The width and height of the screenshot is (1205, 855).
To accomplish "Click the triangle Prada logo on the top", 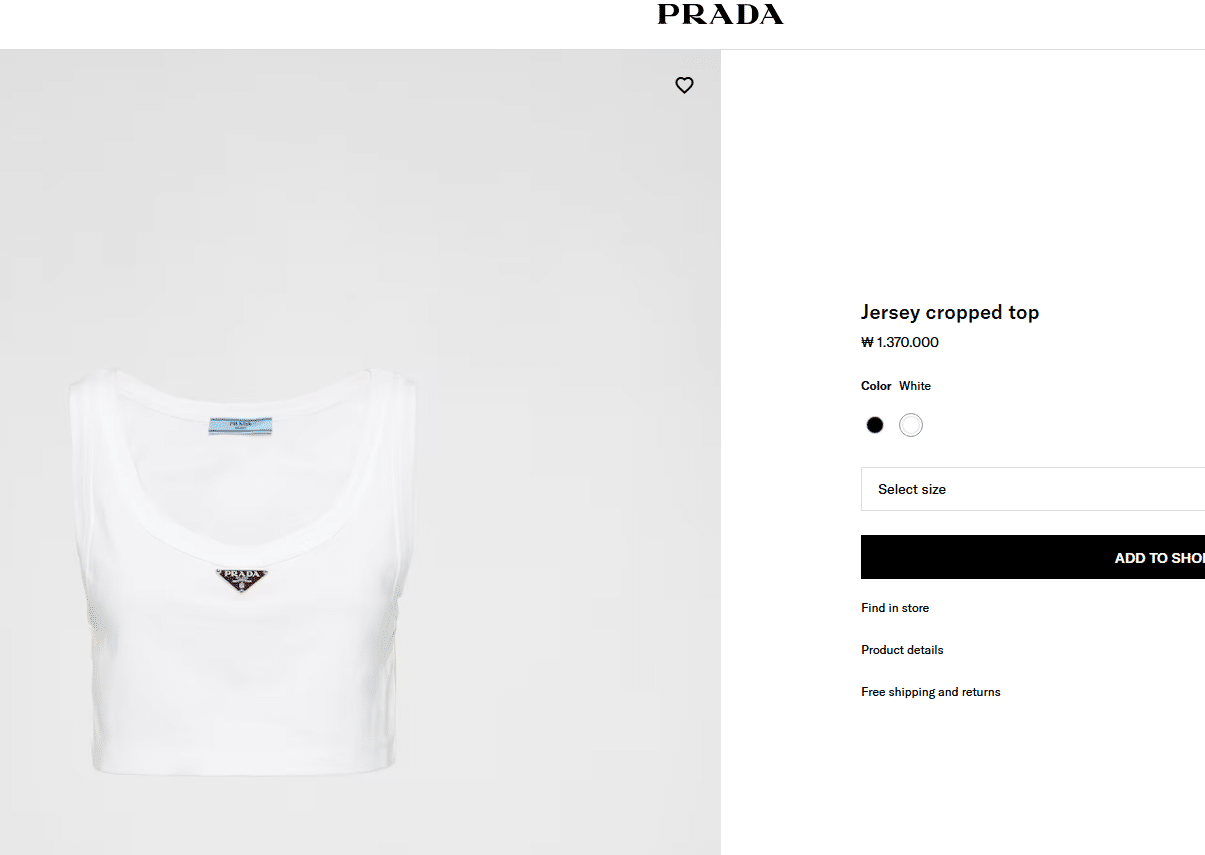I will coord(242,579).
